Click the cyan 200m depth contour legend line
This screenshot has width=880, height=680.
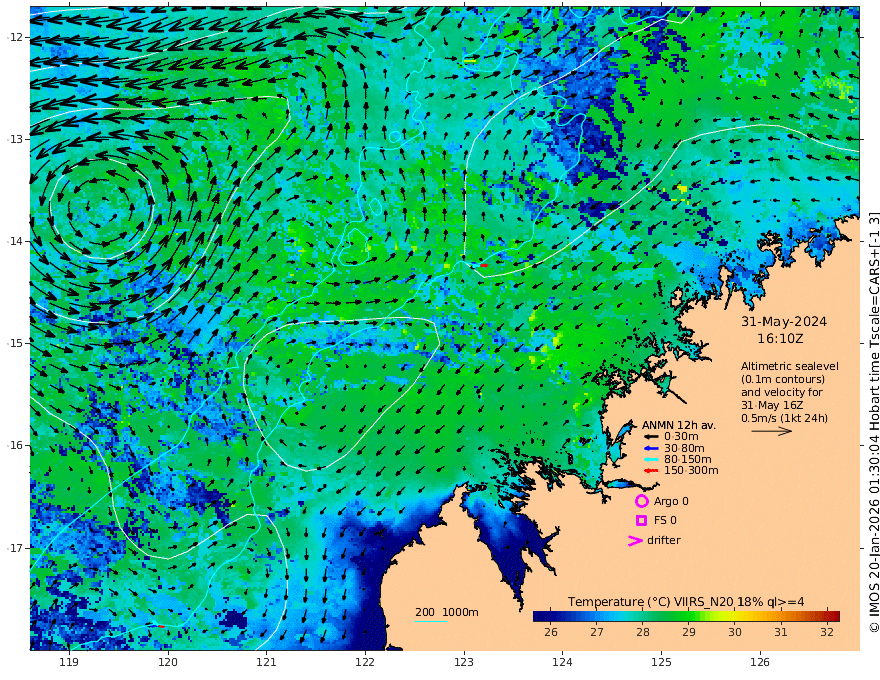coord(431,621)
